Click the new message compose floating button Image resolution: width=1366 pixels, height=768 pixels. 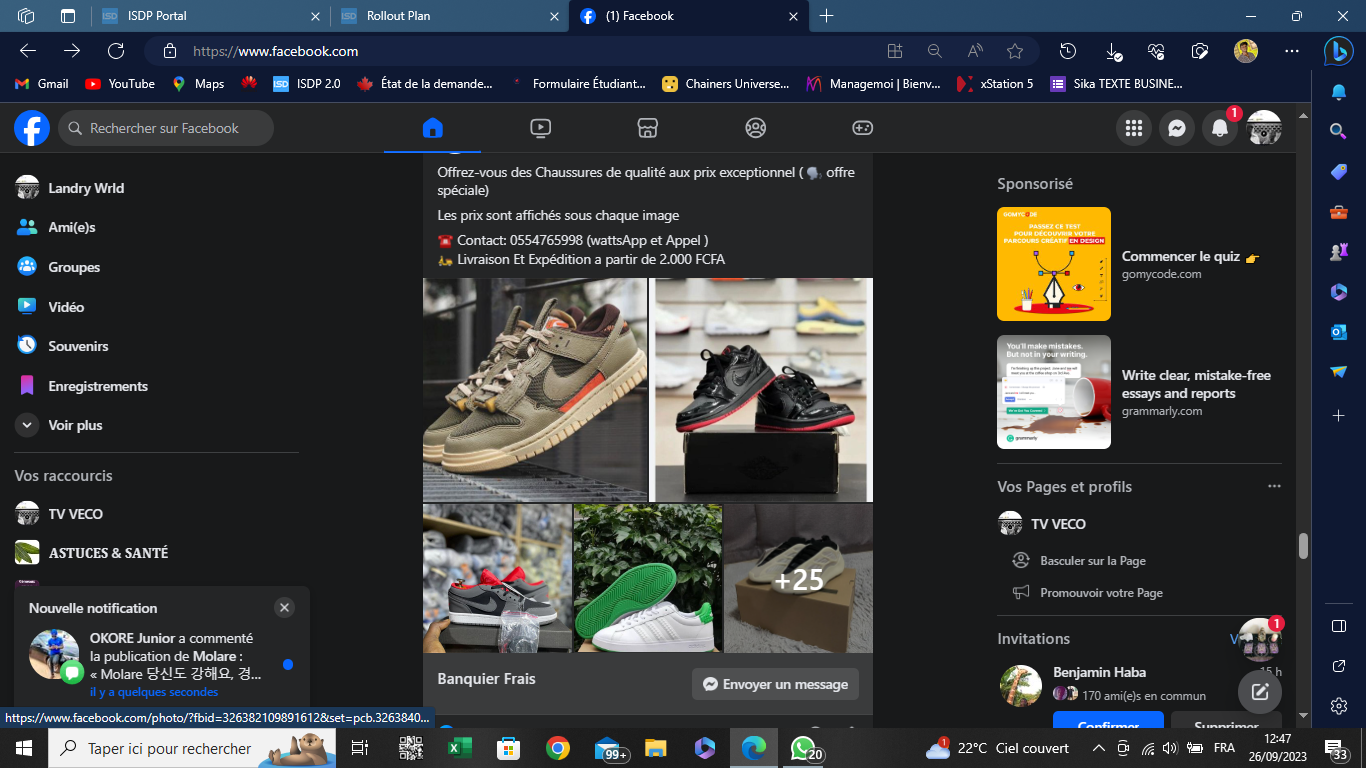tap(1259, 691)
